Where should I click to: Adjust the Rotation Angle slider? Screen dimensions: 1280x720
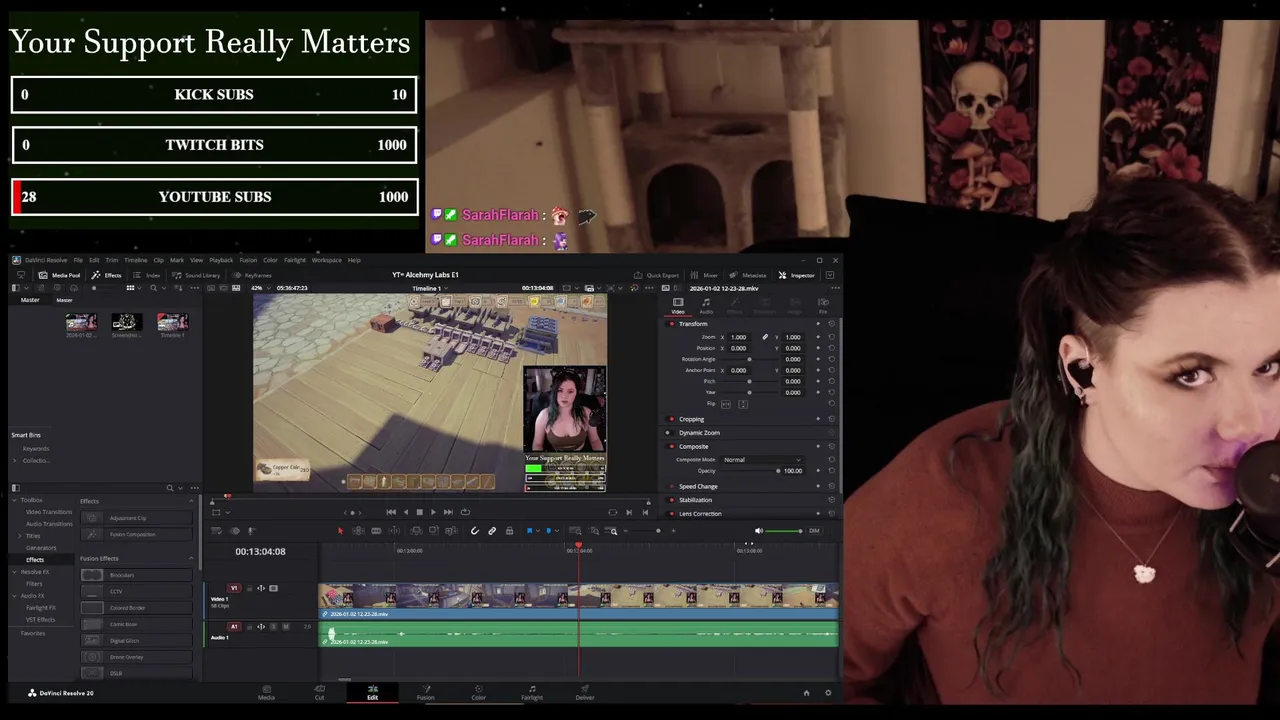pyautogui.click(x=749, y=359)
